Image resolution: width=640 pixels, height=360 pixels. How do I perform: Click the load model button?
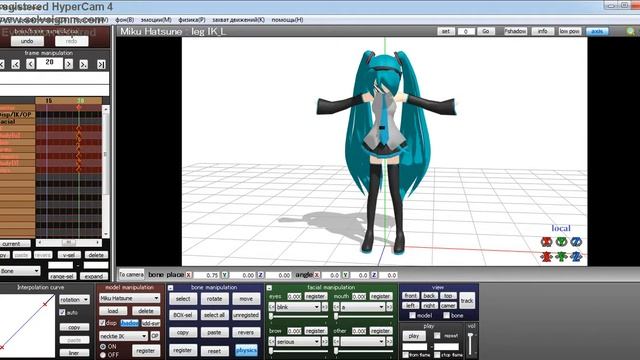113,311
